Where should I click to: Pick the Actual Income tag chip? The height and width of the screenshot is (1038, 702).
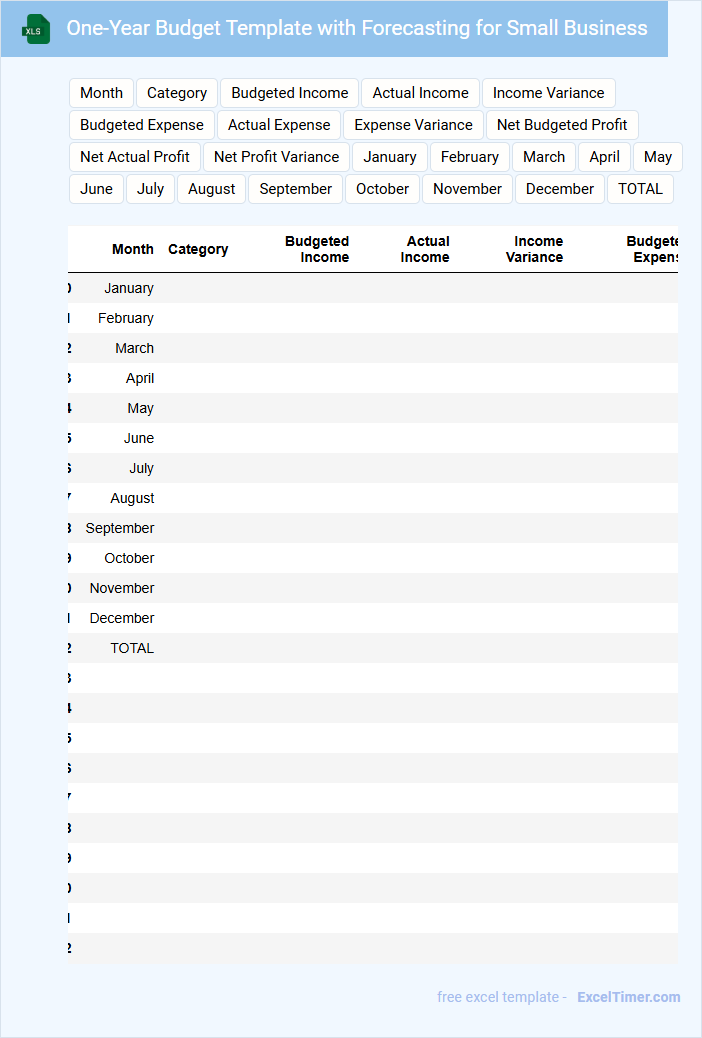pyautogui.click(x=421, y=93)
